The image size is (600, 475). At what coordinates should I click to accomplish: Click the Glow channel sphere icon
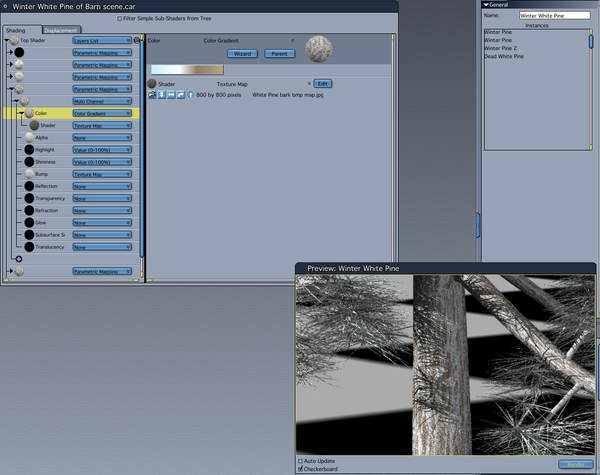29,223
